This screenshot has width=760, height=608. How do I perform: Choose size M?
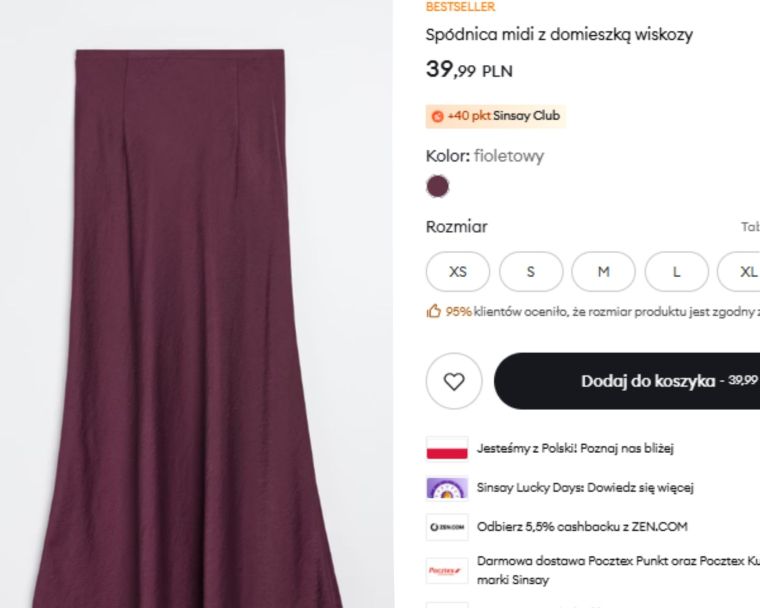(603, 272)
